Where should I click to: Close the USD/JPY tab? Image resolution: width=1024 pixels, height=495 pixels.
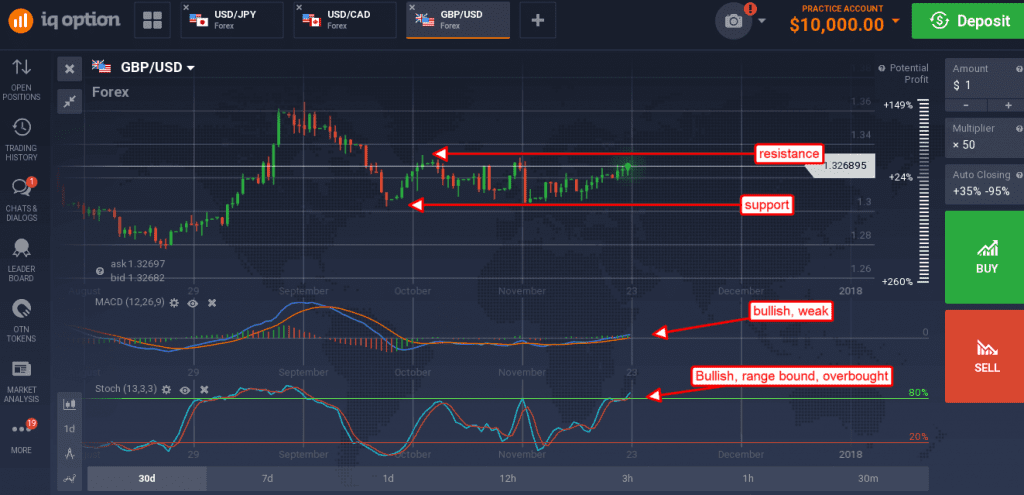[x=186, y=8]
